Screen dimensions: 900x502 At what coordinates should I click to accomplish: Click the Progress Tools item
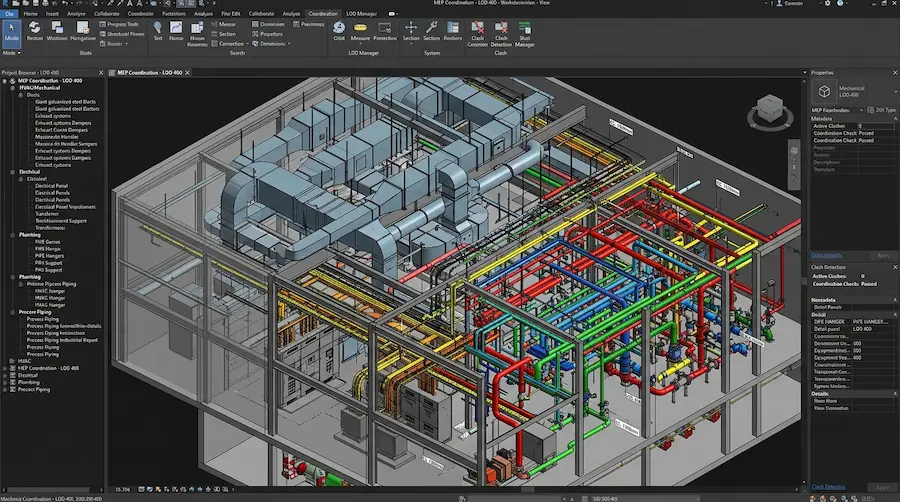(x=119, y=24)
